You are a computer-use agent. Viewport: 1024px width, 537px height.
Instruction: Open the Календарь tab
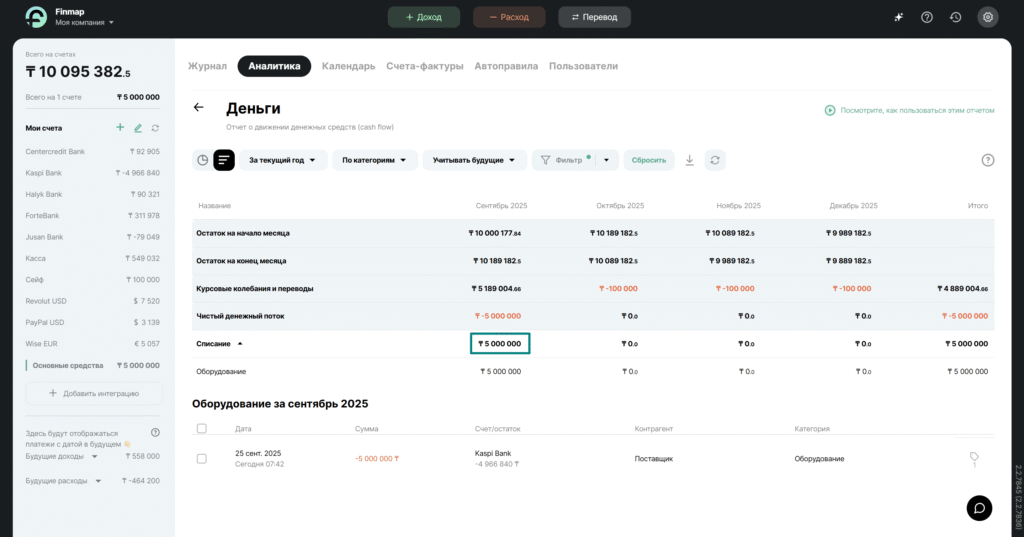click(x=348, y=66)
